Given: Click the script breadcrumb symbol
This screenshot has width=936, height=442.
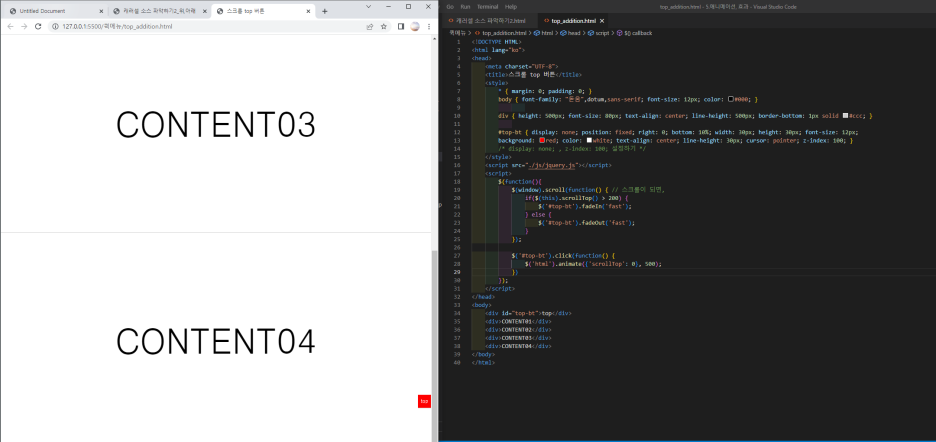Looking at the screenshot, I should click(x=599, y=33).
